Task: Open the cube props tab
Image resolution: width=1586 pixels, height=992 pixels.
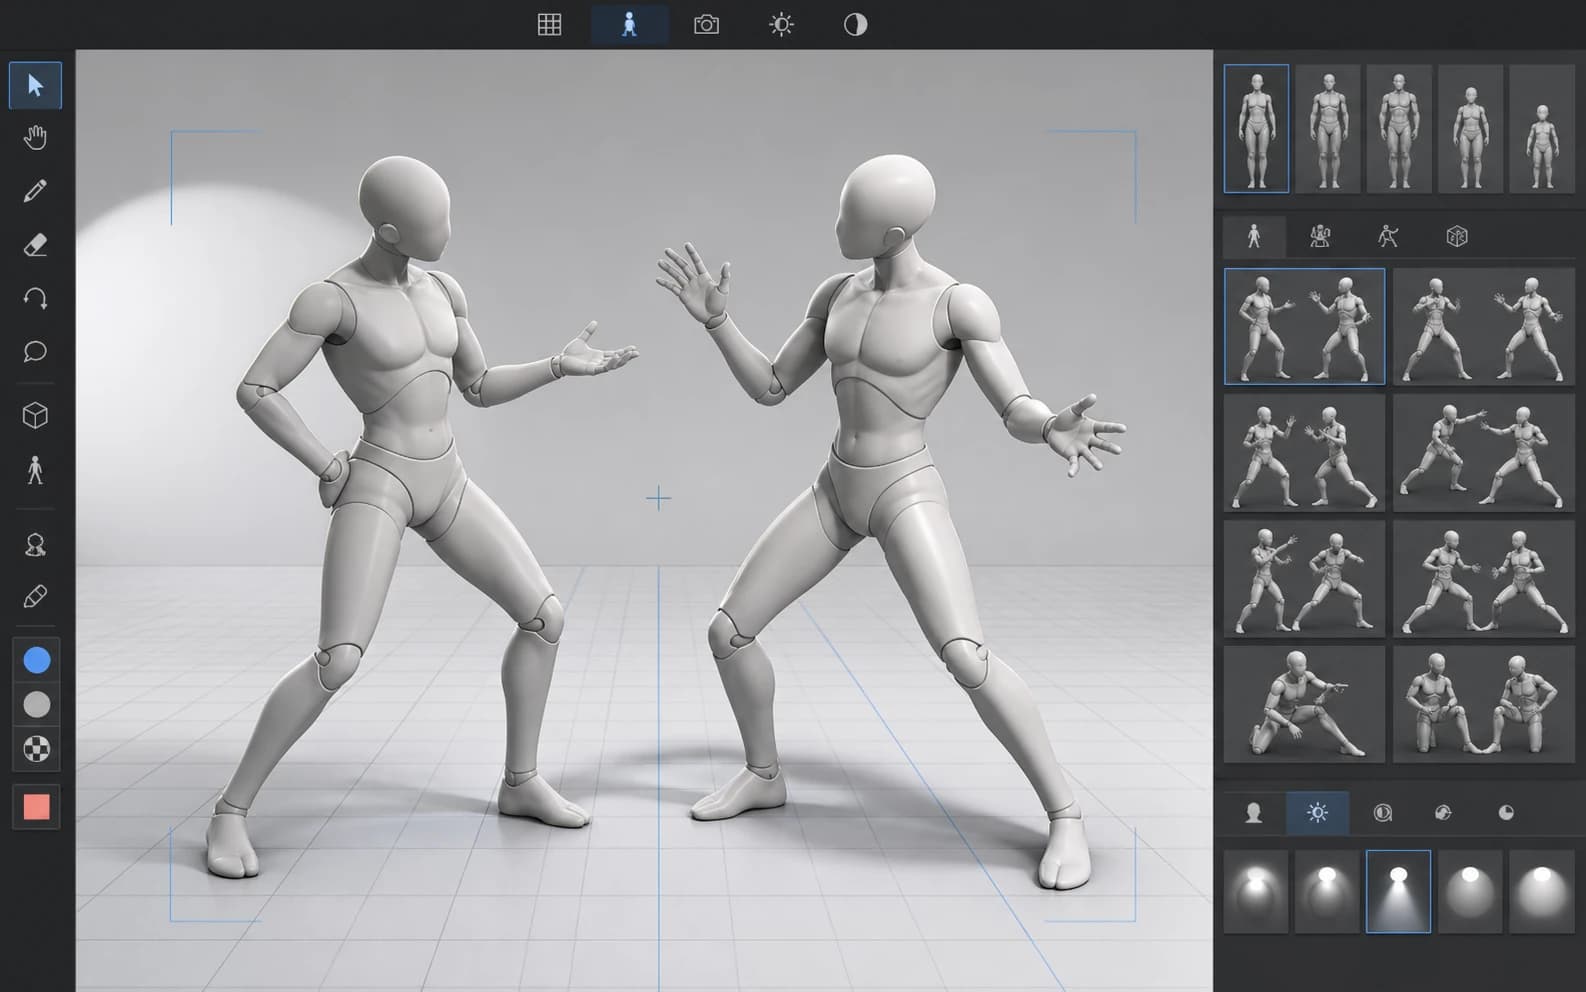Action: (x=1457, y=237)
